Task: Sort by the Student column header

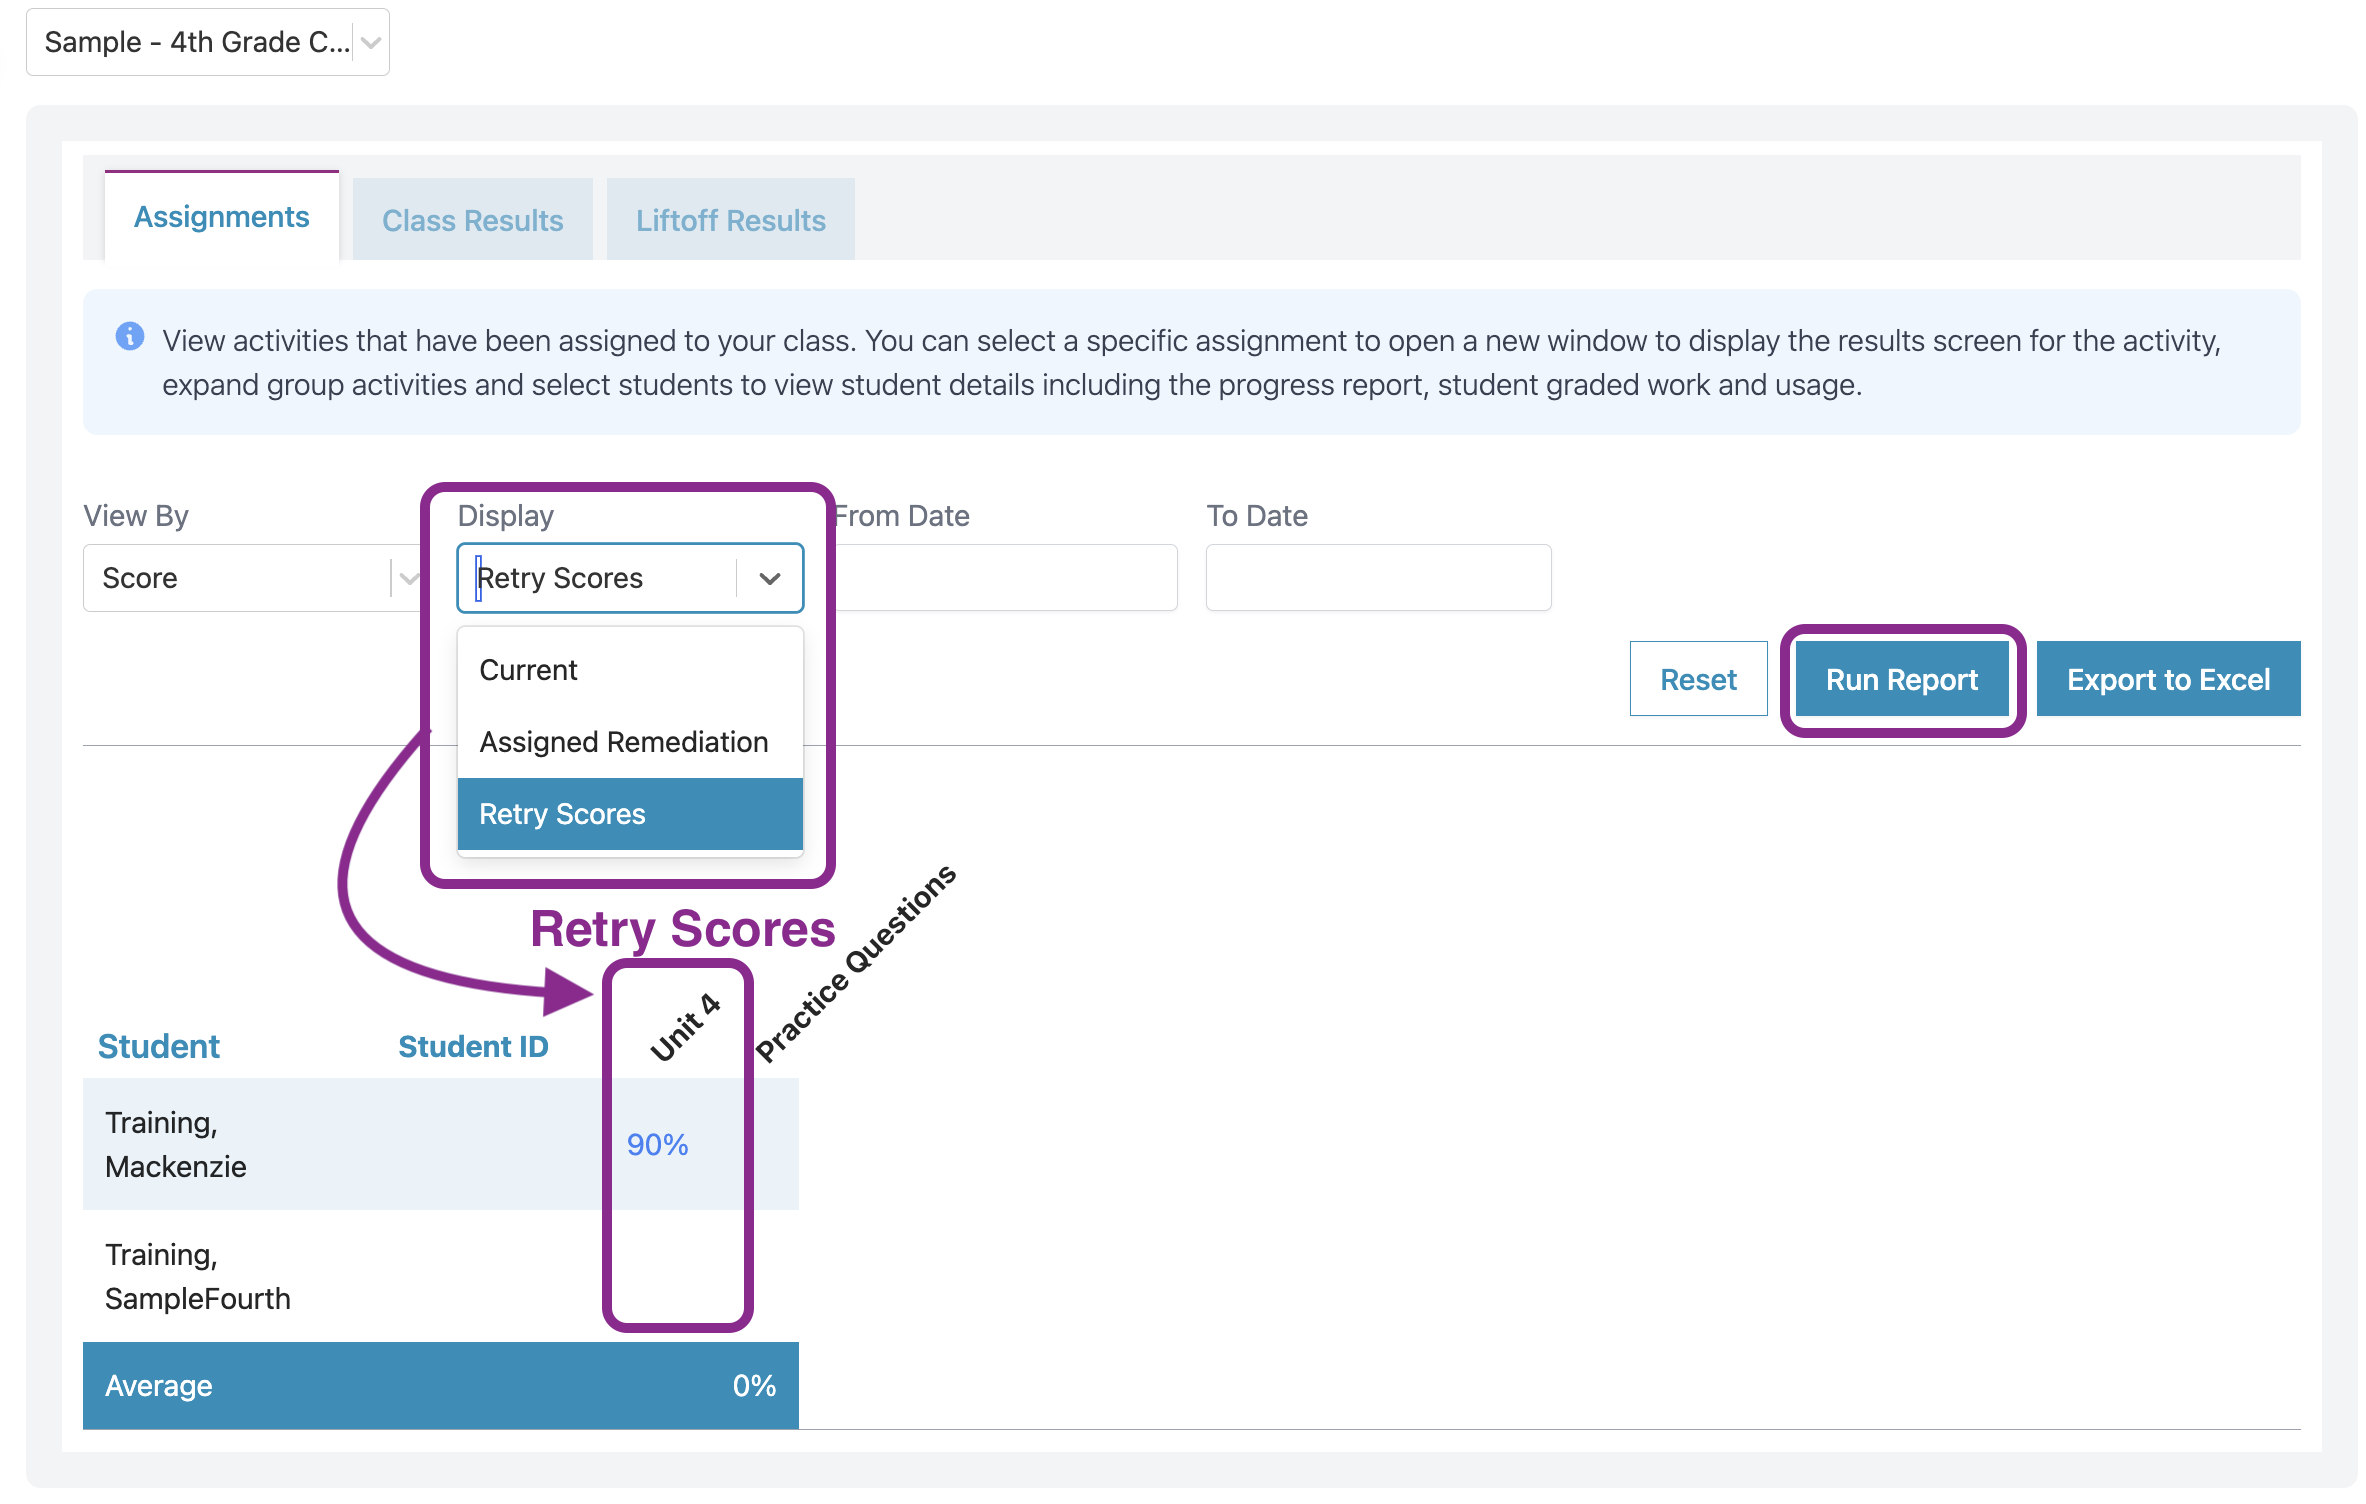Action: pos(159,1046)
